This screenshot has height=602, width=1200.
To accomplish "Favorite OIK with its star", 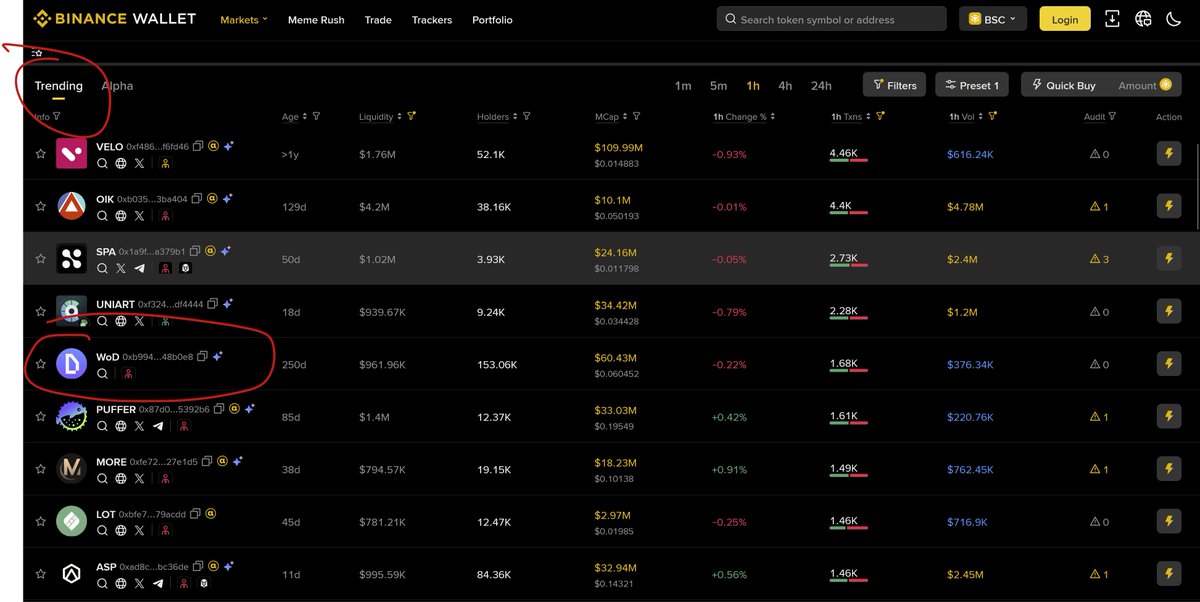I will 41,206.
